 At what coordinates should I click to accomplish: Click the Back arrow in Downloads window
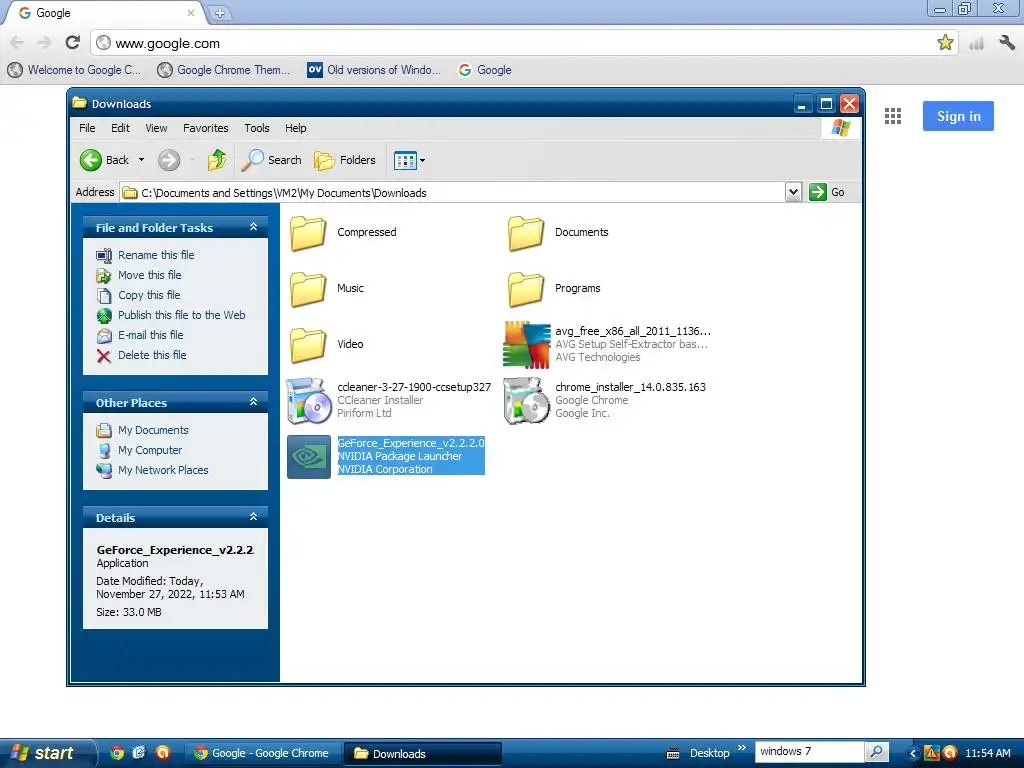point(91,160)
